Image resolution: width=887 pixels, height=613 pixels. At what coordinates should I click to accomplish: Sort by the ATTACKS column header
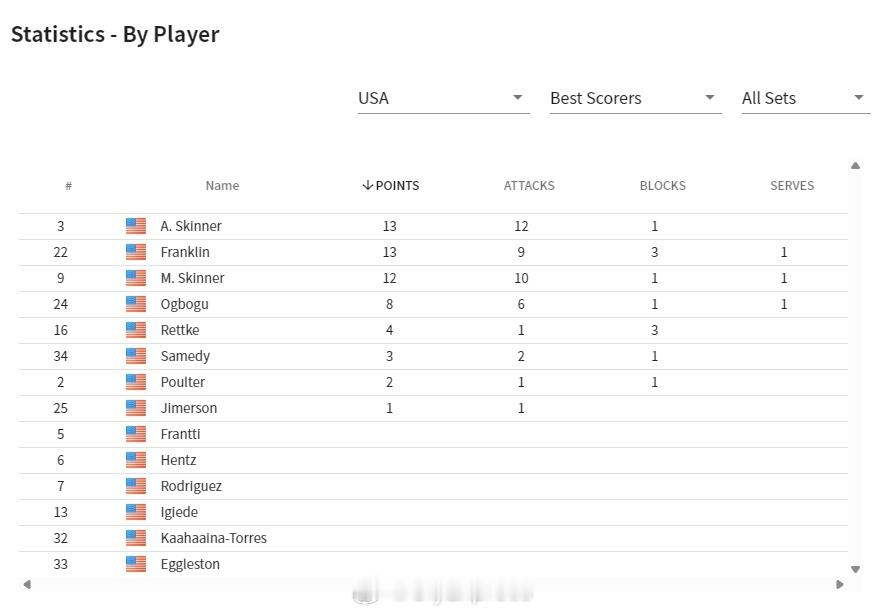529,185
